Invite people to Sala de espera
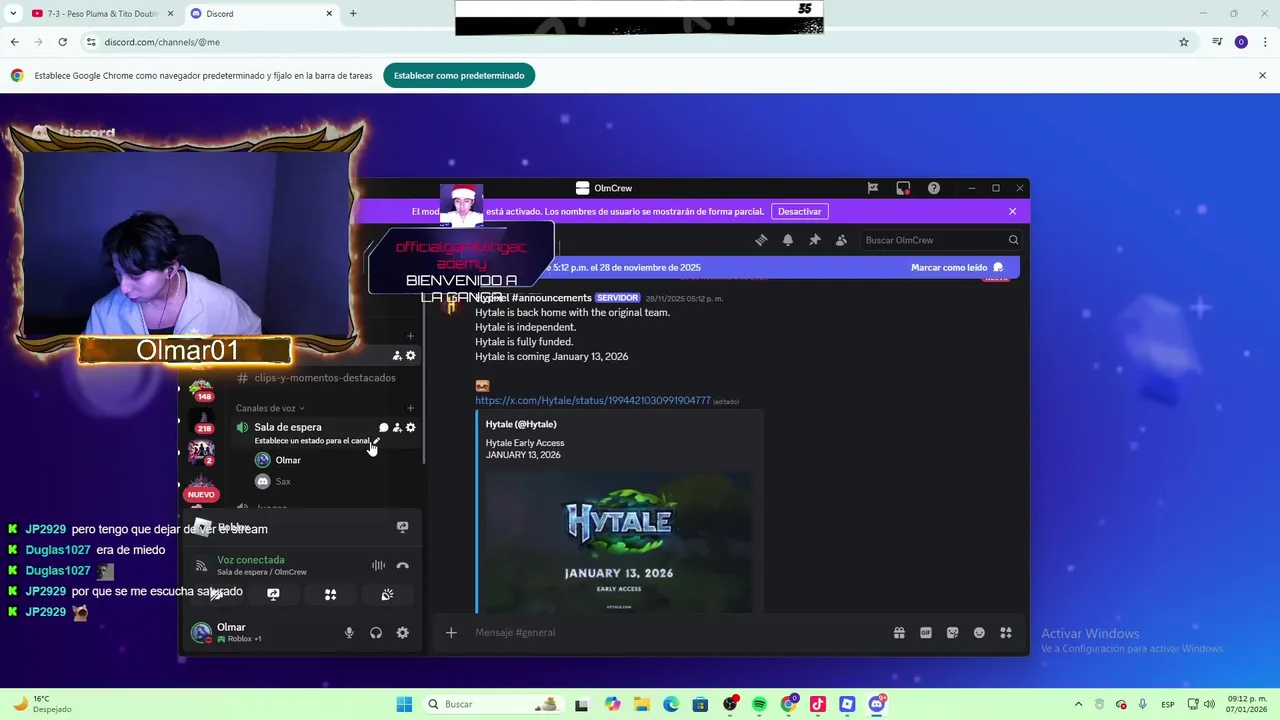Screen dimensions: 1280x720 397,428
